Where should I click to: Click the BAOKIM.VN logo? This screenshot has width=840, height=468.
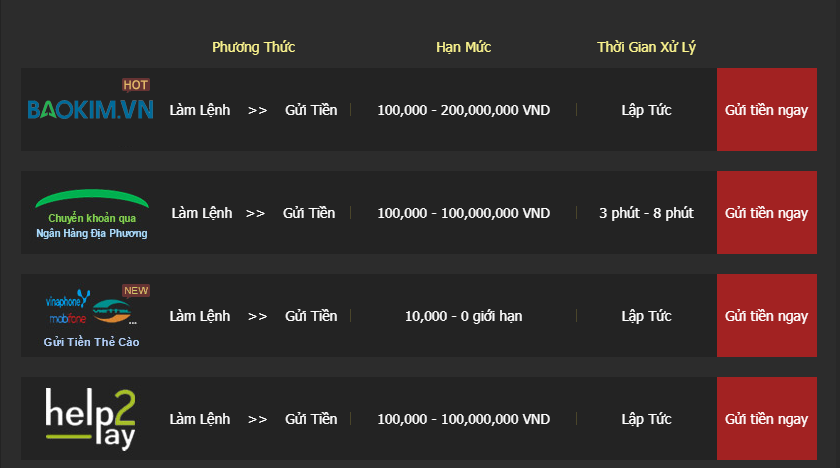pyautogui.click(x=91, y=110)
